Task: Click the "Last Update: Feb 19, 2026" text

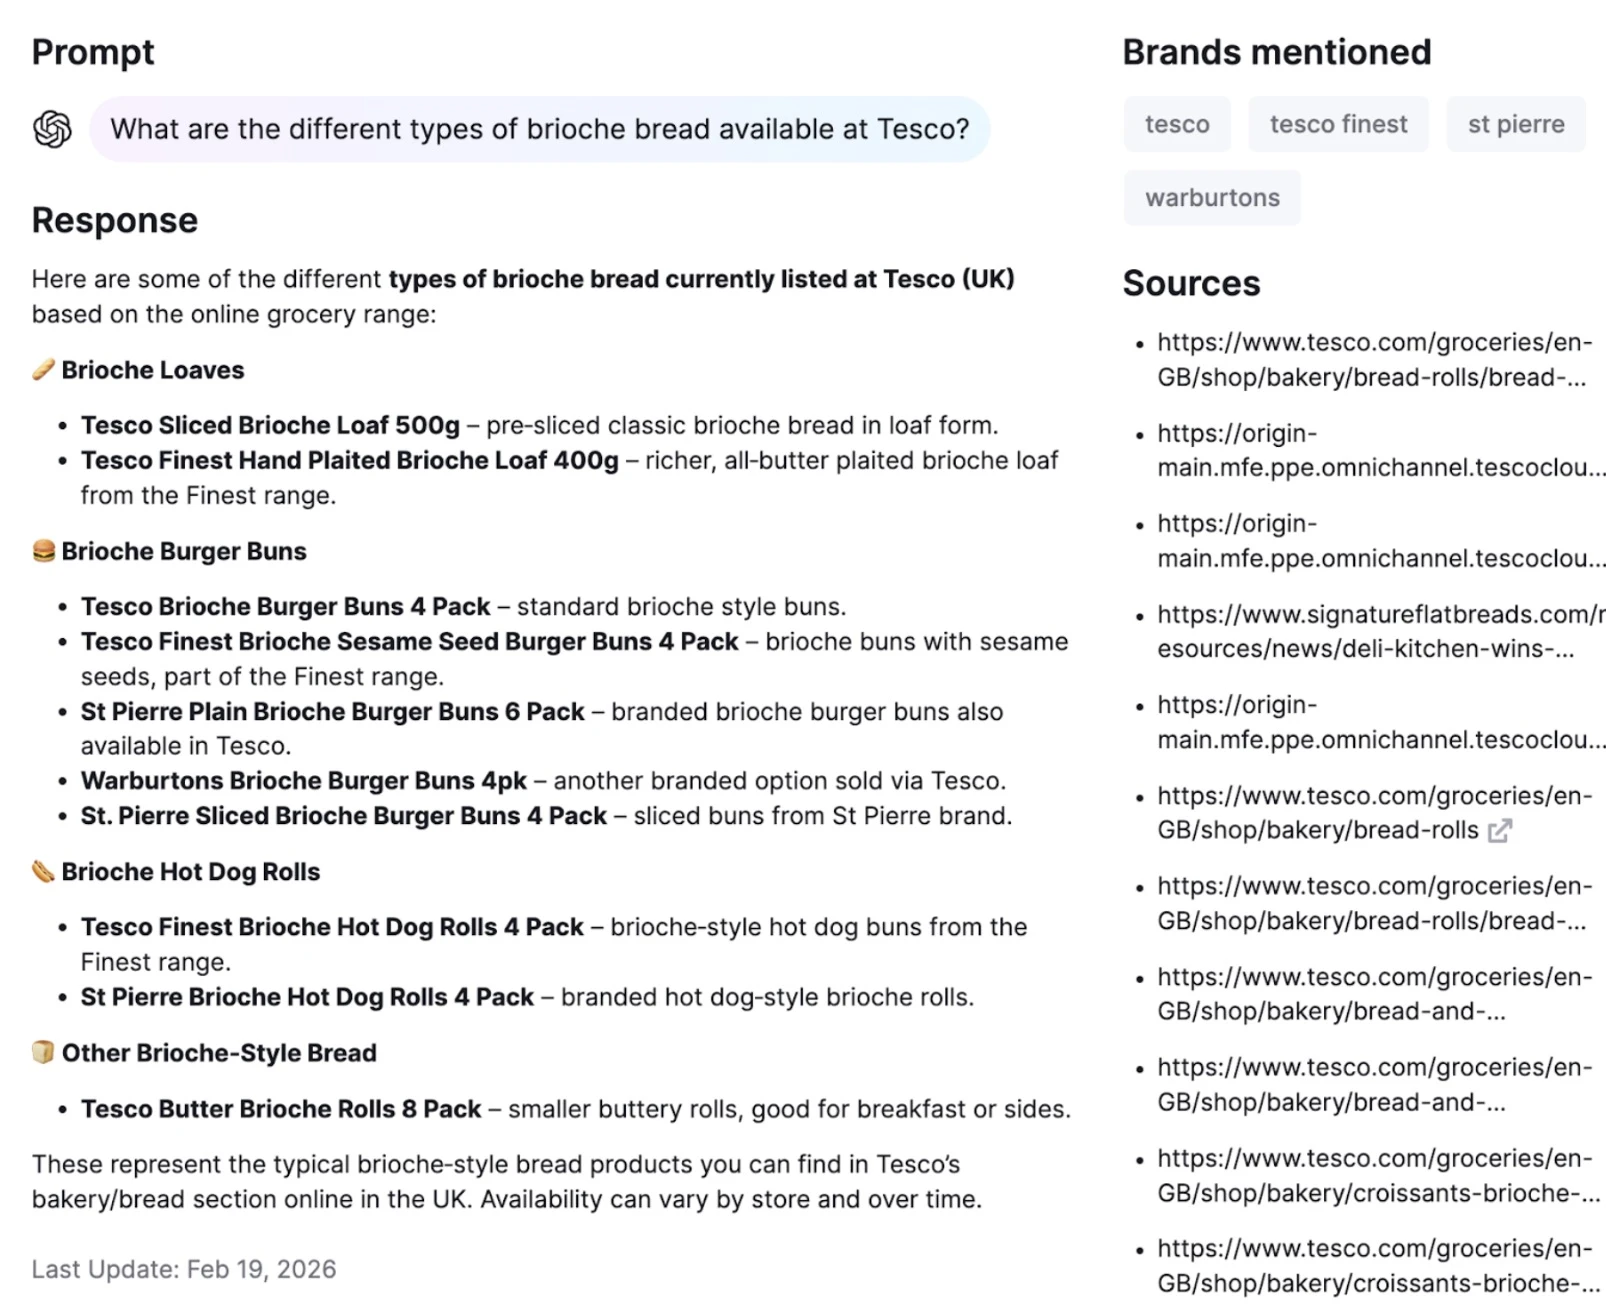Action: [x=184, y=1269]
